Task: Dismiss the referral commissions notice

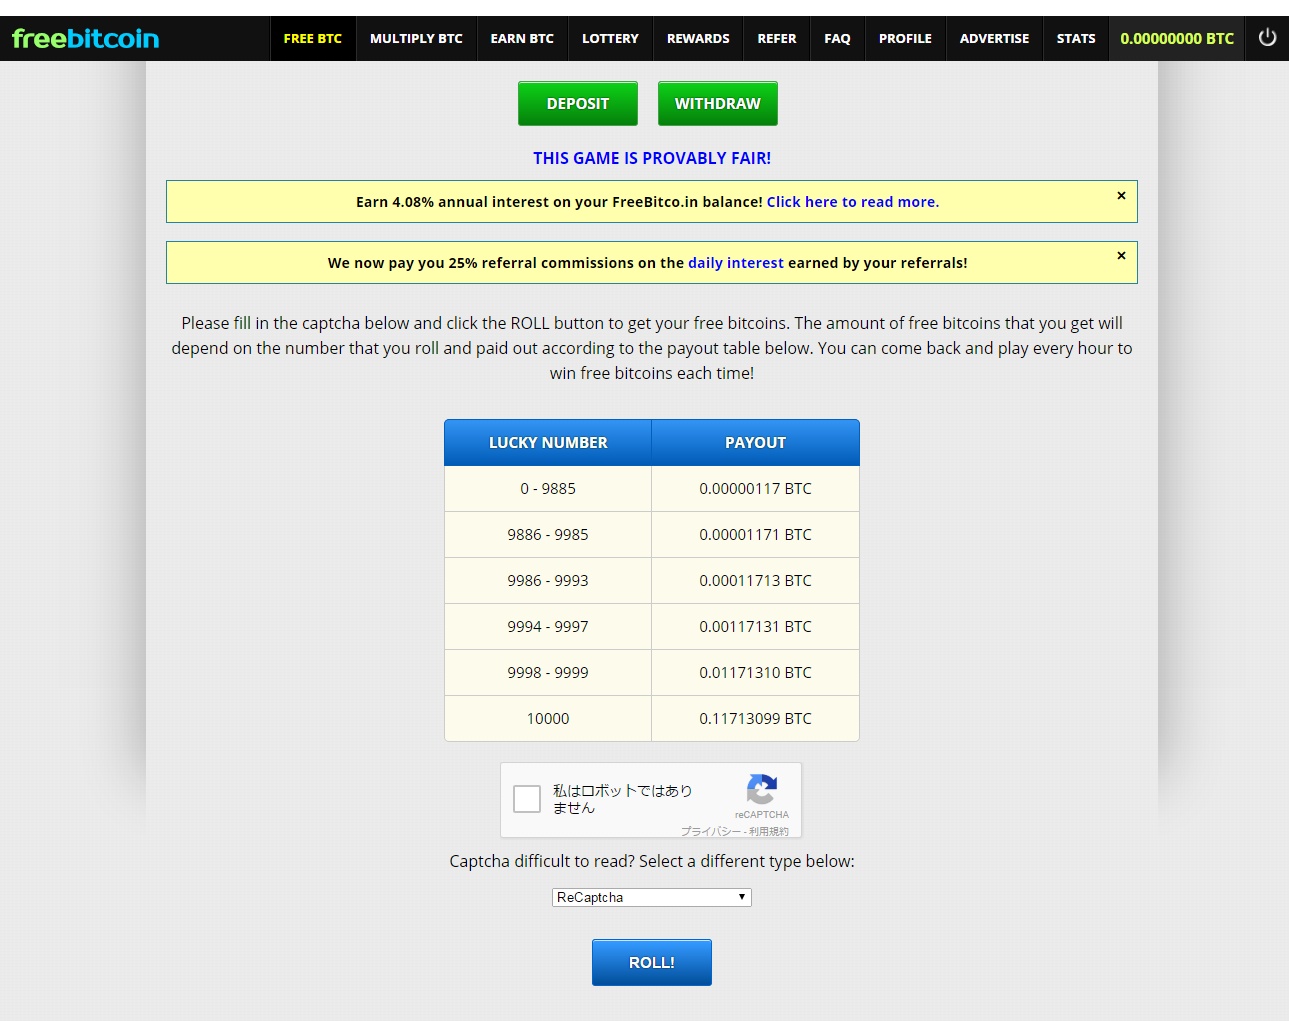Action: point(1121,255)
